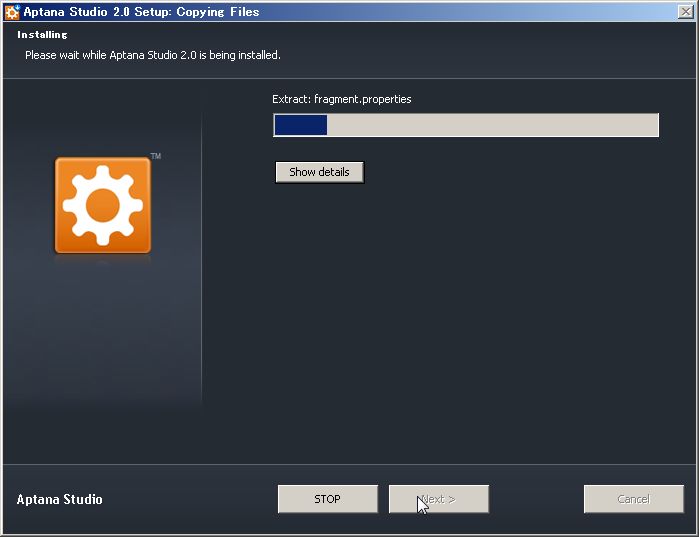Viewport: 699px width, 537px height.
Task: Click the 'Installing' header text
Action: click(42, 35)
